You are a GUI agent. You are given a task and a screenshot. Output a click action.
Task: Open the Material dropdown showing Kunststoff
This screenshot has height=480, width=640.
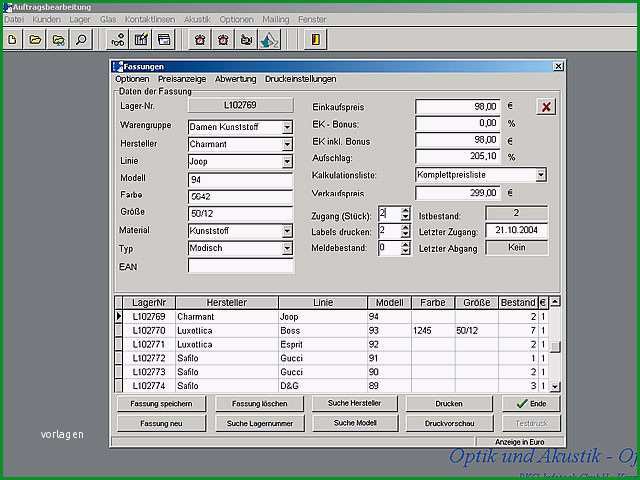287,231
